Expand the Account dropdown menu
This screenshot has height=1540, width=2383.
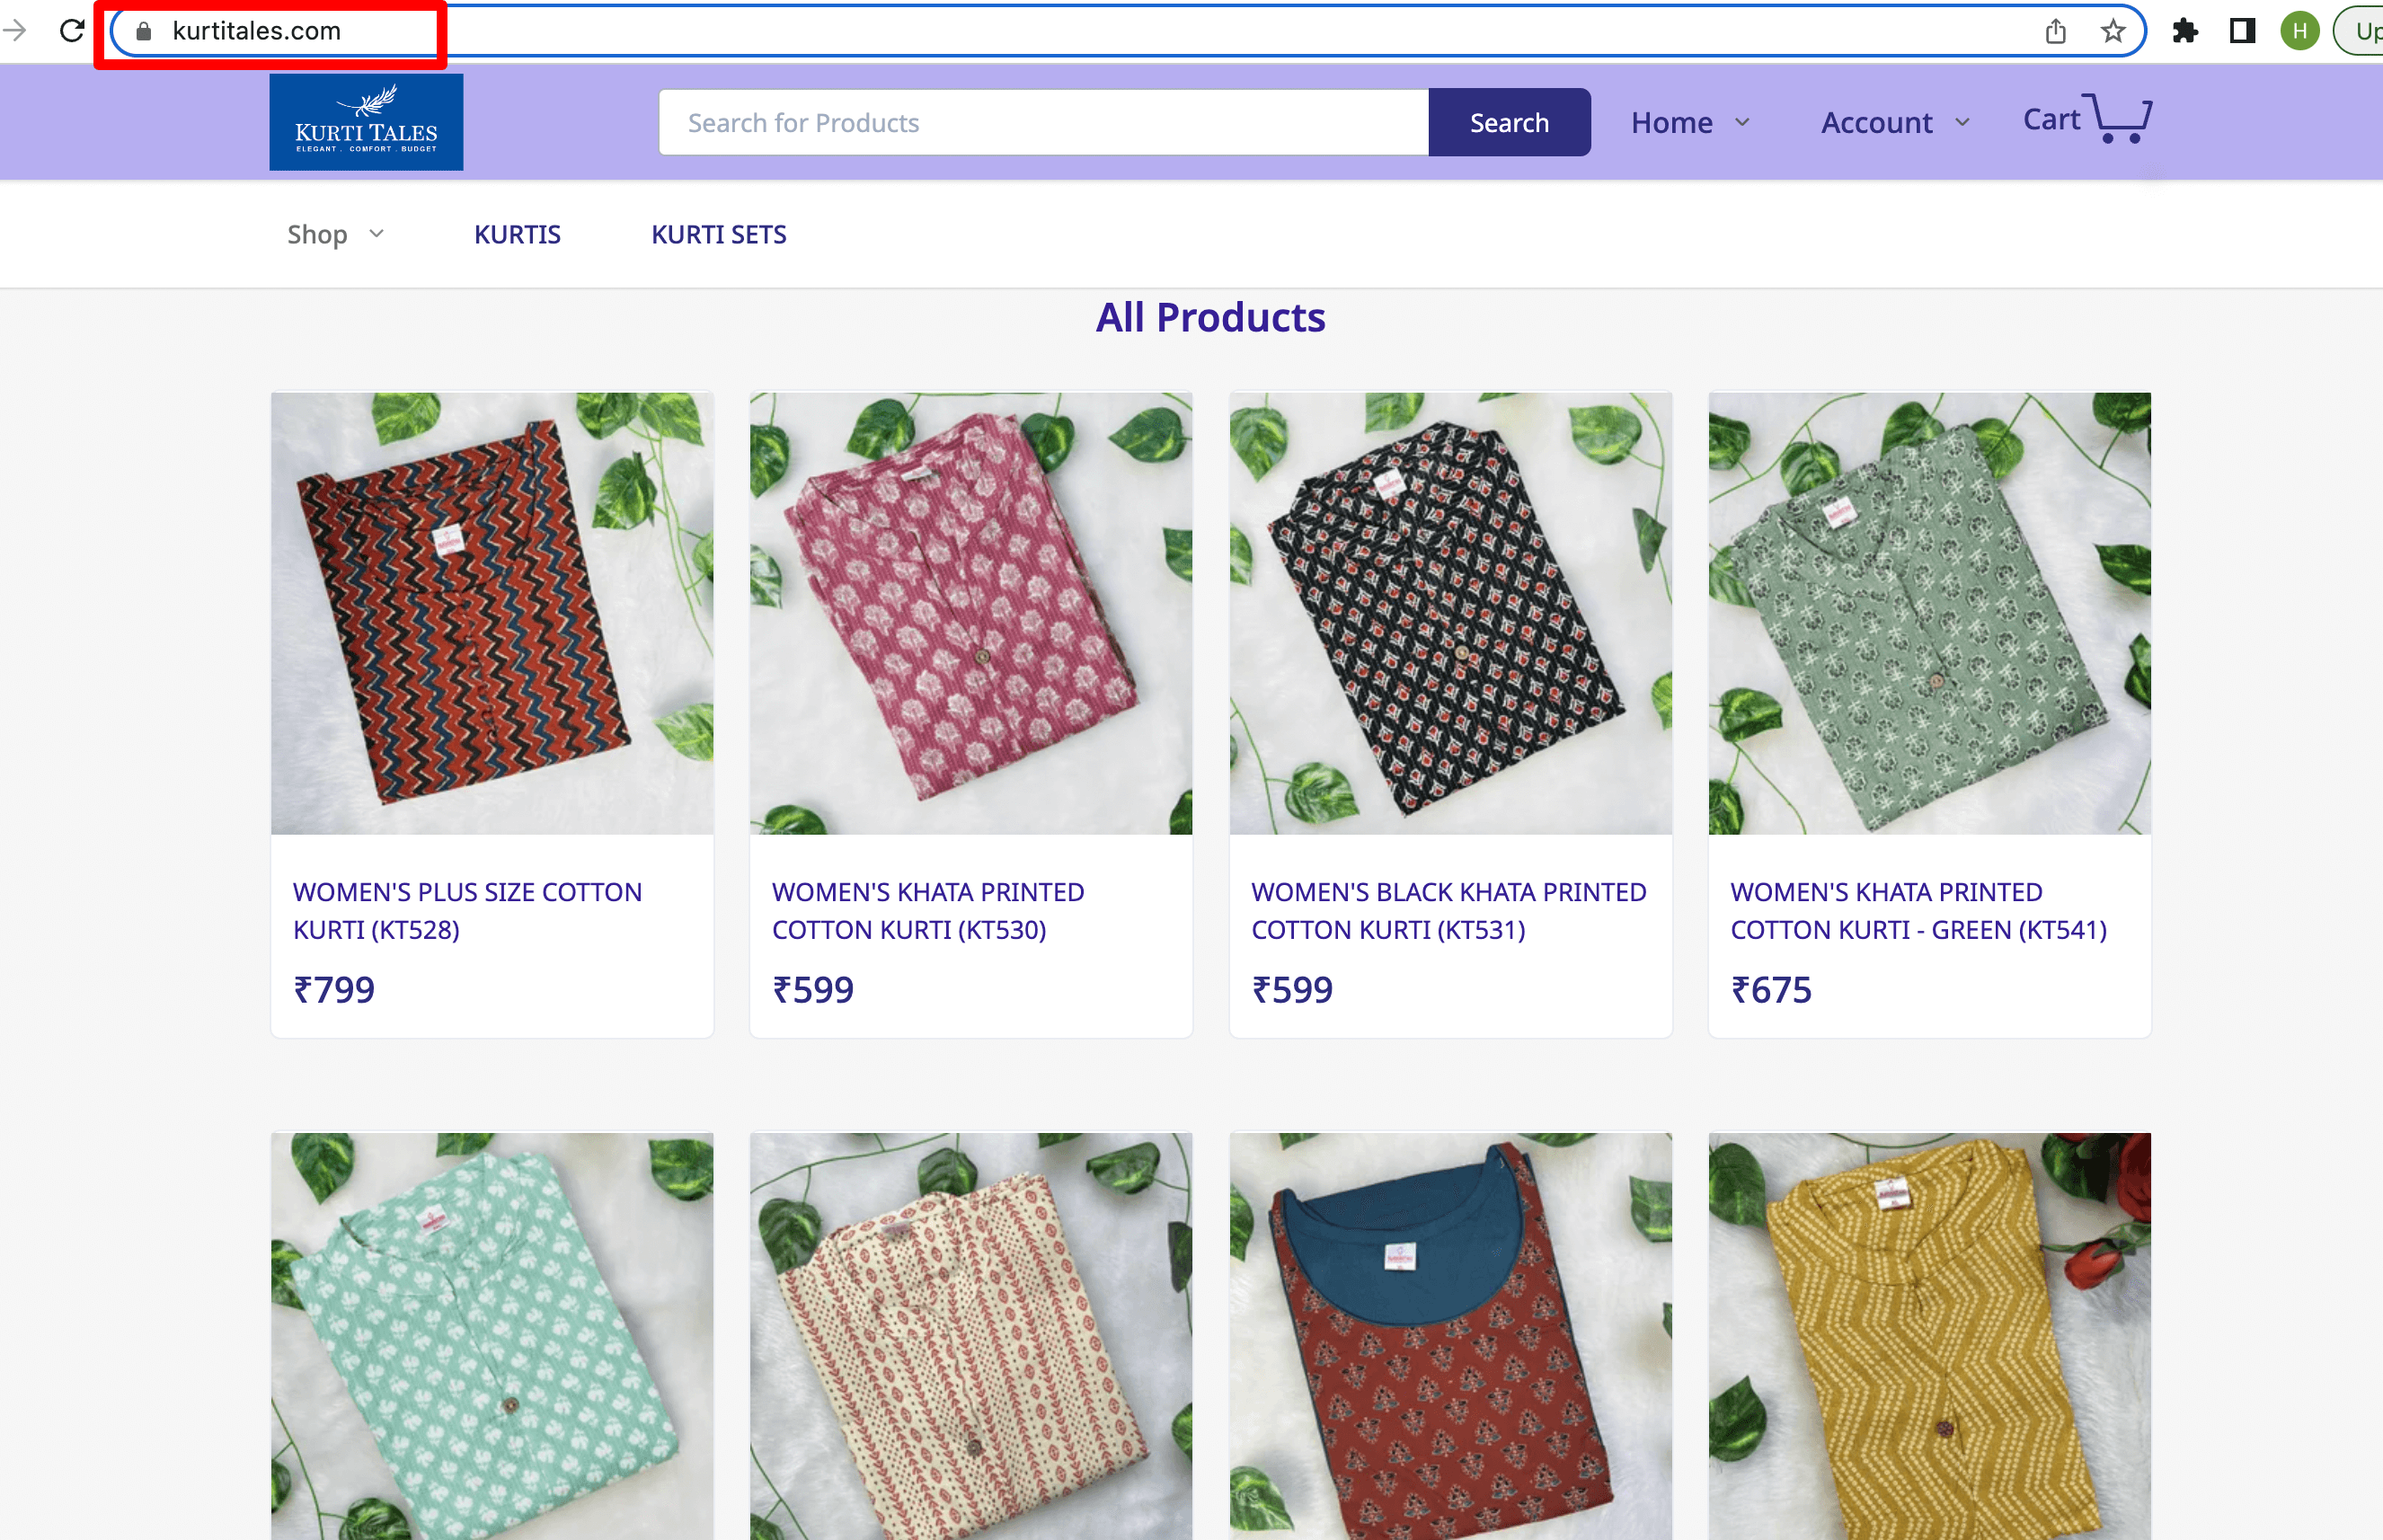coord(1894,122)
